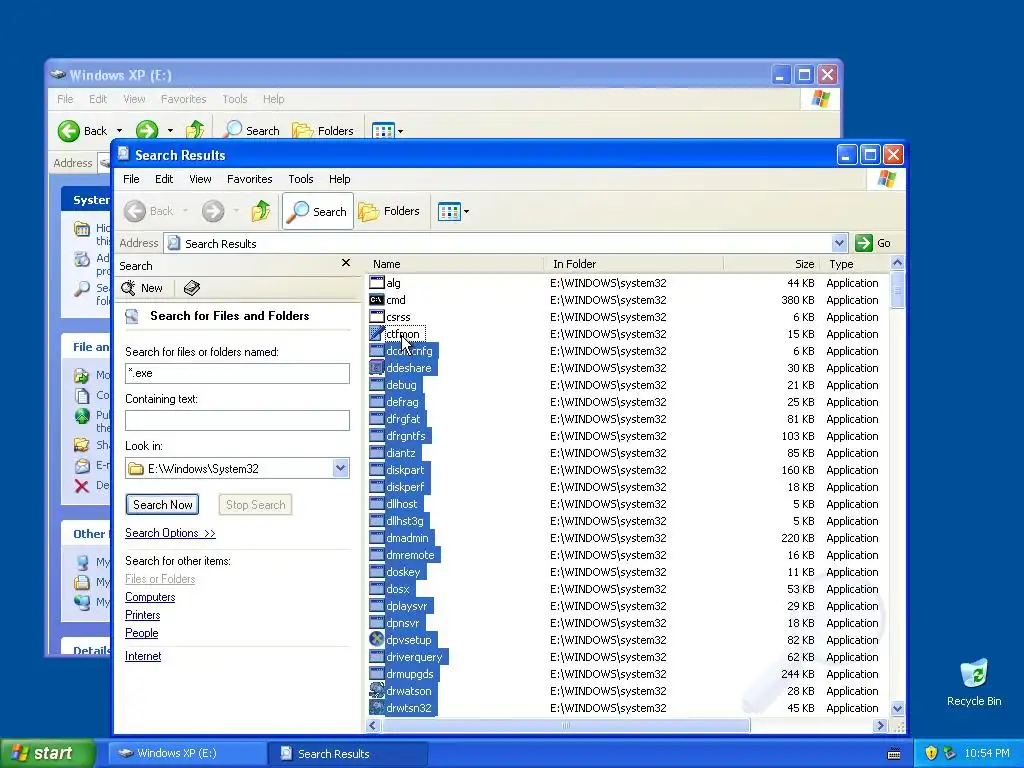The width and height of the screenshot is (1024, 768).
Task: Toggle the Search toolbar button in Search Results
Action: point(318,211)
